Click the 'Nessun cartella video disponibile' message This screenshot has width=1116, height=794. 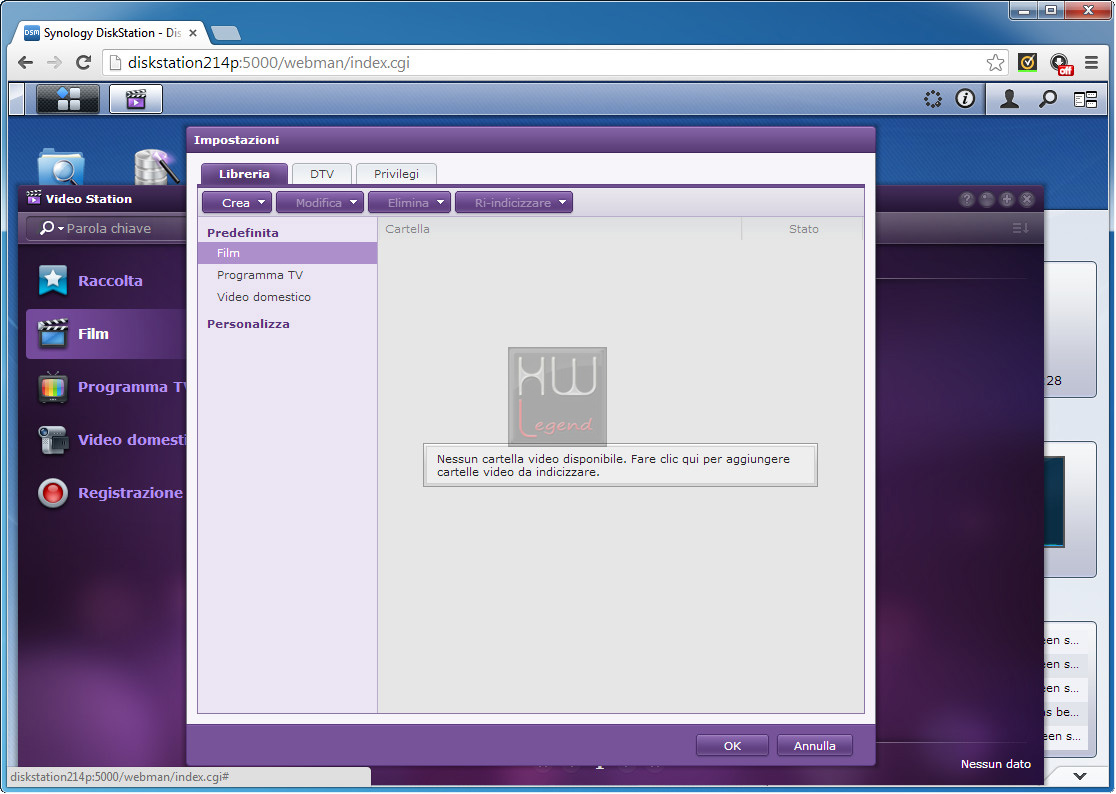(620, 465)
